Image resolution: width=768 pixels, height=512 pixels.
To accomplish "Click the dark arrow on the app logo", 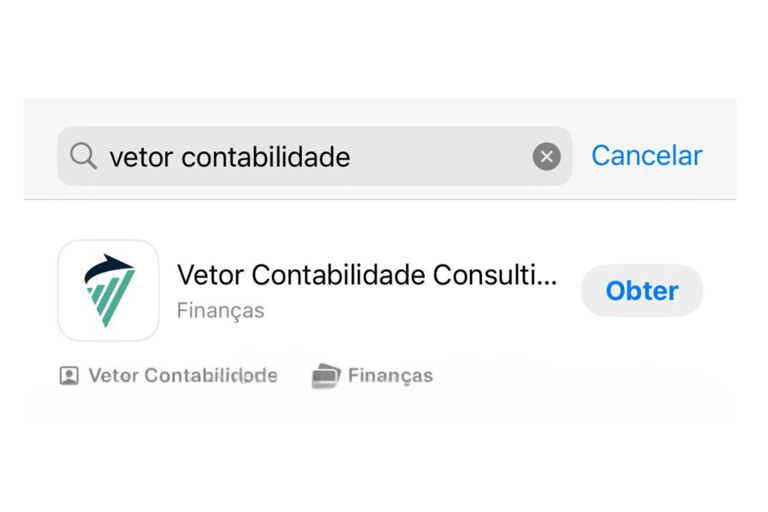I will coord(109,268).
